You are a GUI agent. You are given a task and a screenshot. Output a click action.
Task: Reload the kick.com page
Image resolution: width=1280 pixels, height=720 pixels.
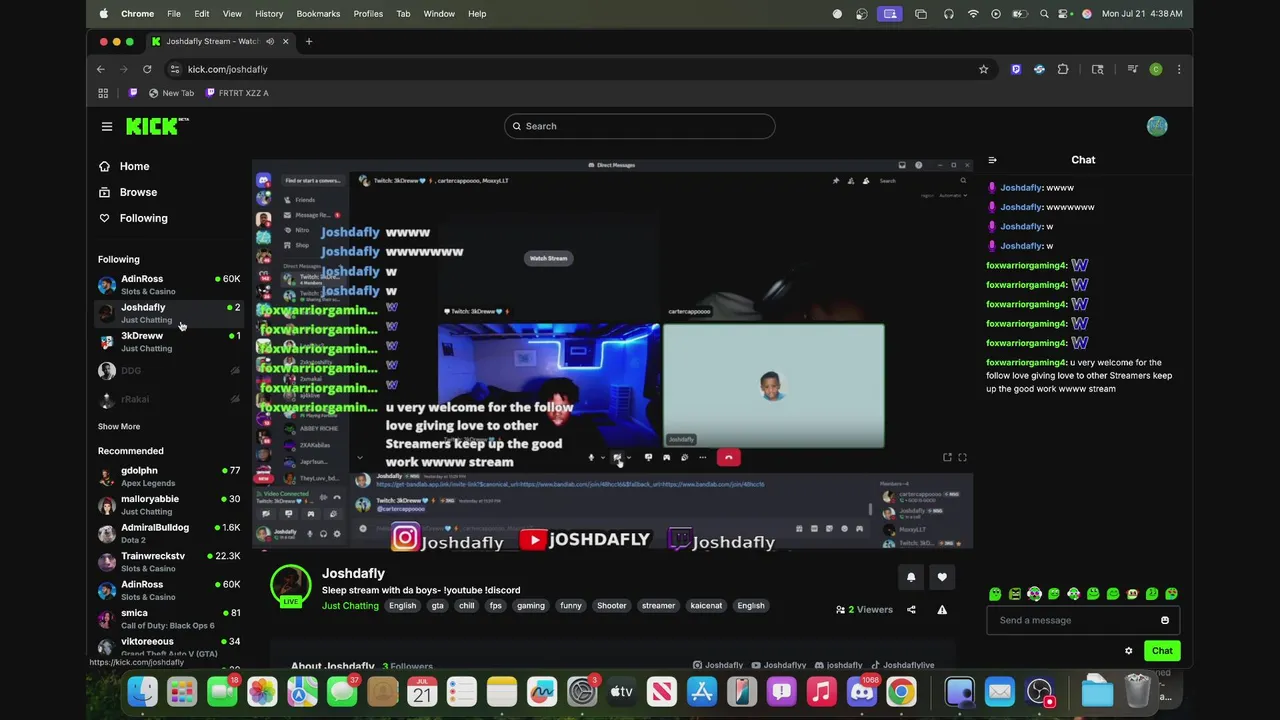pos(147,69)
